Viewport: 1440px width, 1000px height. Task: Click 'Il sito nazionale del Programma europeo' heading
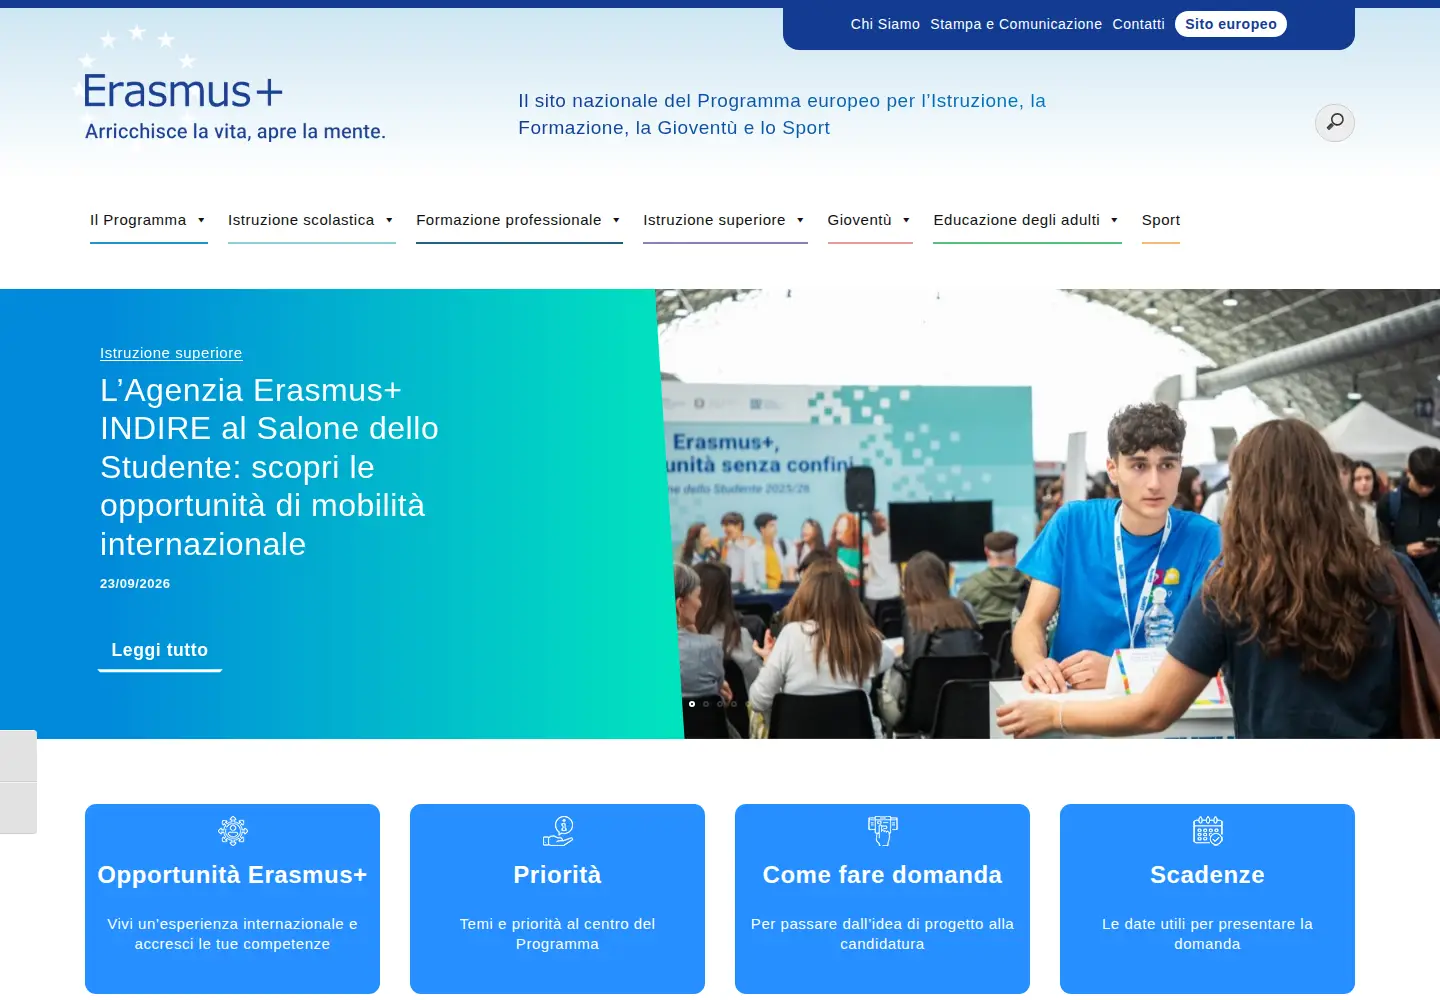pos(782,114)
